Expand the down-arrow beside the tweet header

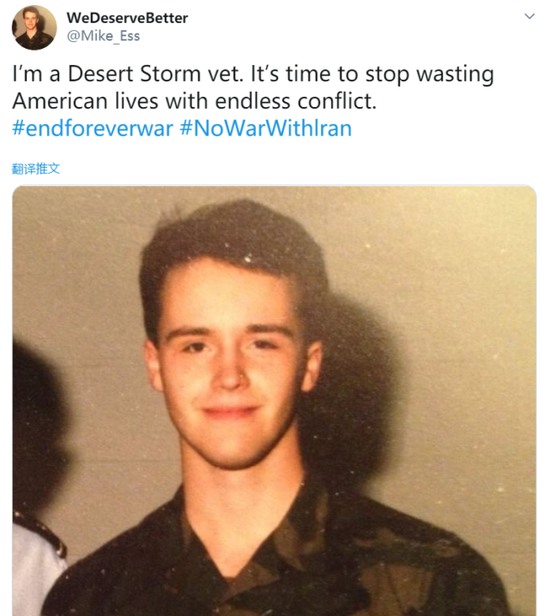(530, 16)
